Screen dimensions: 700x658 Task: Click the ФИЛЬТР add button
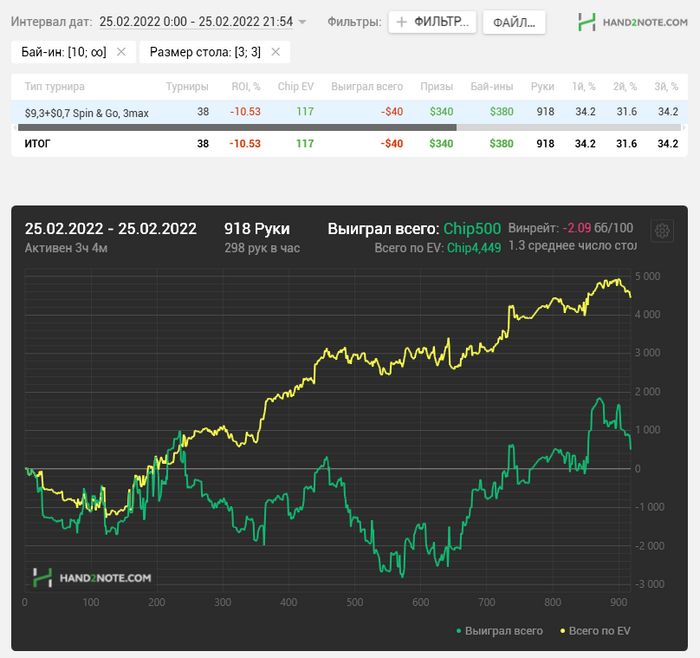coord(432,22)
